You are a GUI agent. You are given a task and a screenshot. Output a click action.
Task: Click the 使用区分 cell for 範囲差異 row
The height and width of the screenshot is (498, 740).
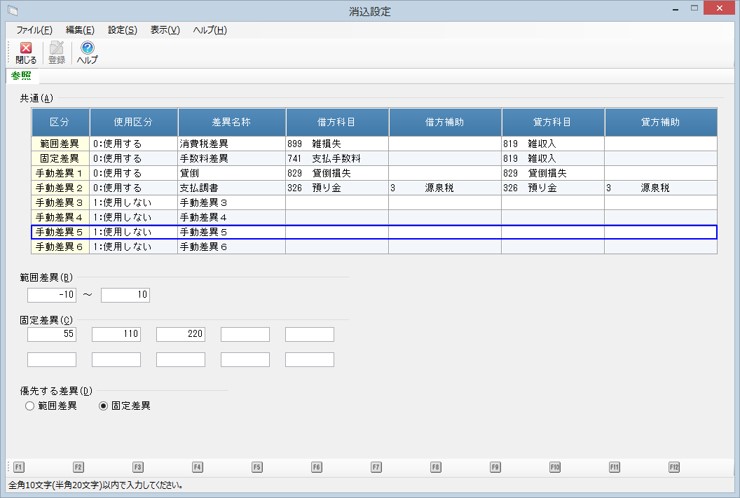tap(133, 144)
